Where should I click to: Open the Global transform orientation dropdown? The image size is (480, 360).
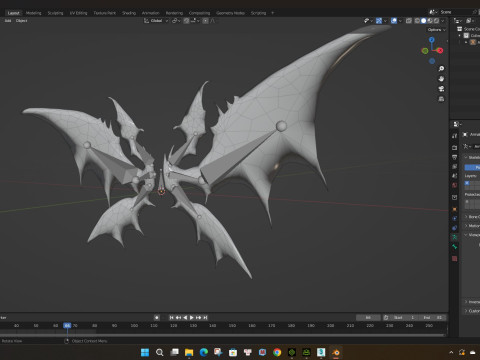(156, 21)
